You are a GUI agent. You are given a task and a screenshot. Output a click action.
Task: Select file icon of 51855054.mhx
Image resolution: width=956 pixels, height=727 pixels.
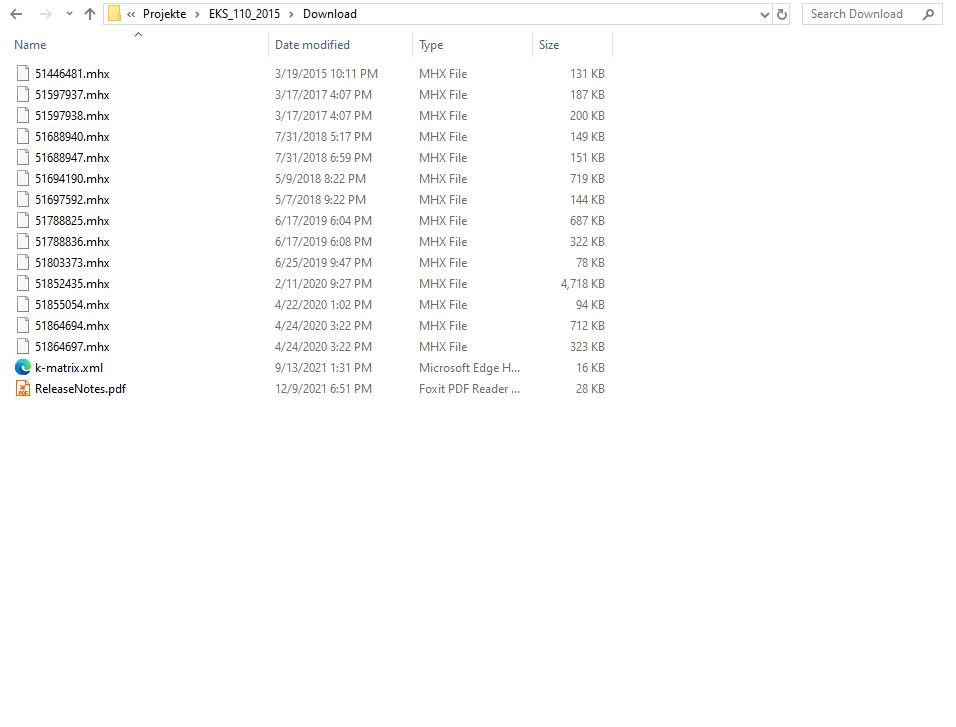(x=23, y=305)
